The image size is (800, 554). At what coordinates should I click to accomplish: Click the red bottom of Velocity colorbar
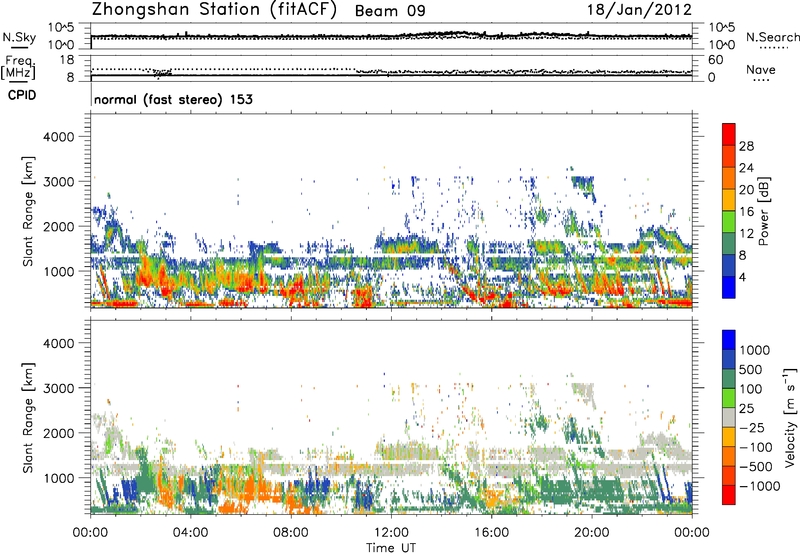click(x=729, y=495)
